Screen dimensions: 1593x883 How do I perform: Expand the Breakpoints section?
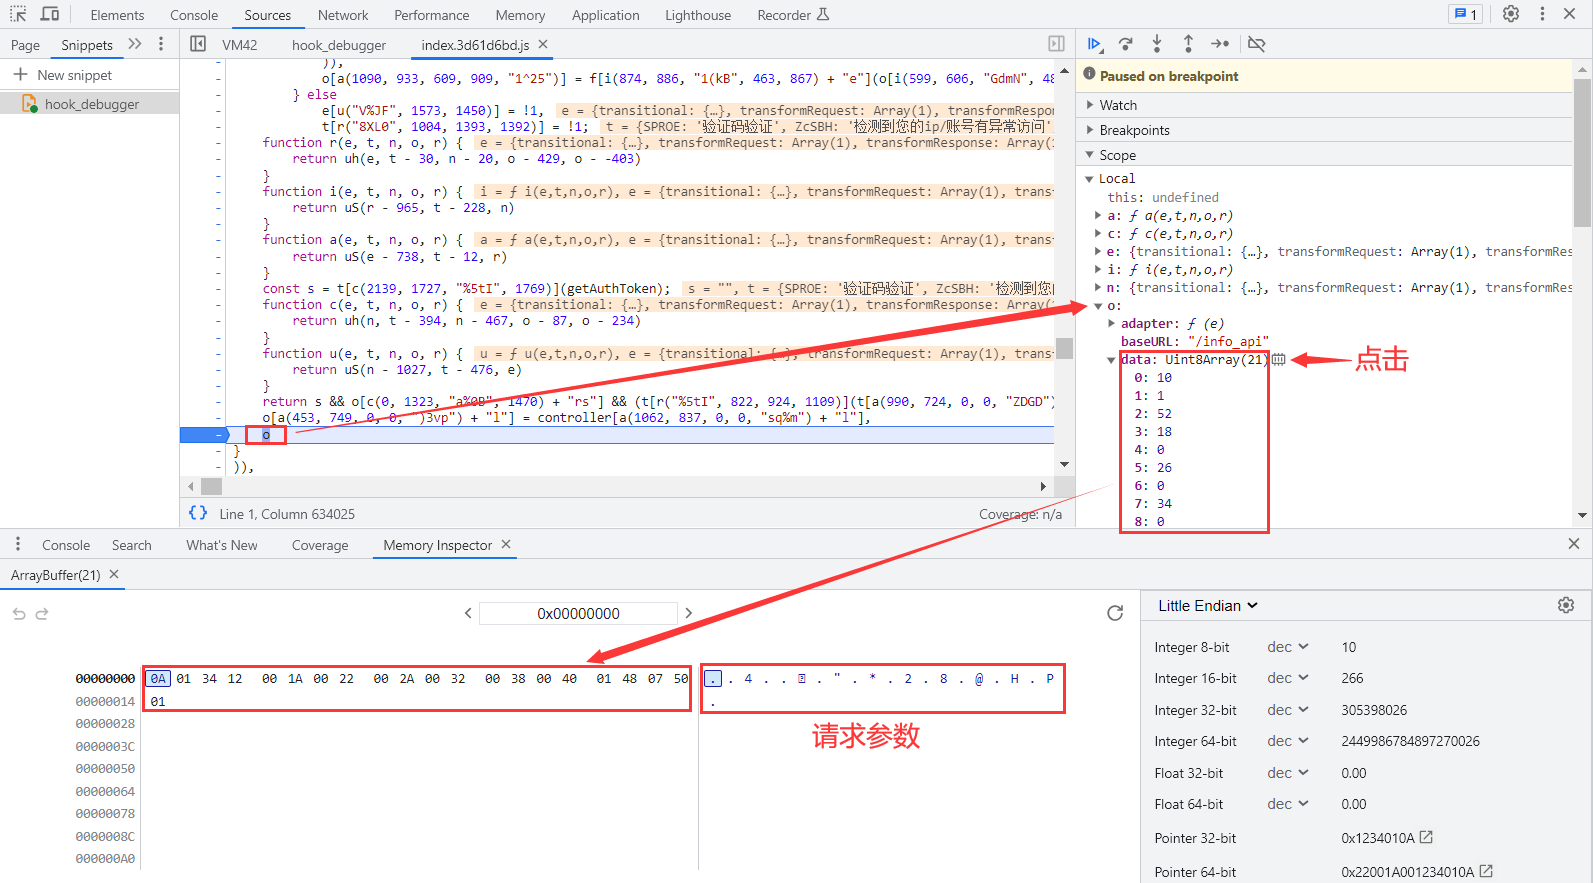(1134, 130)
